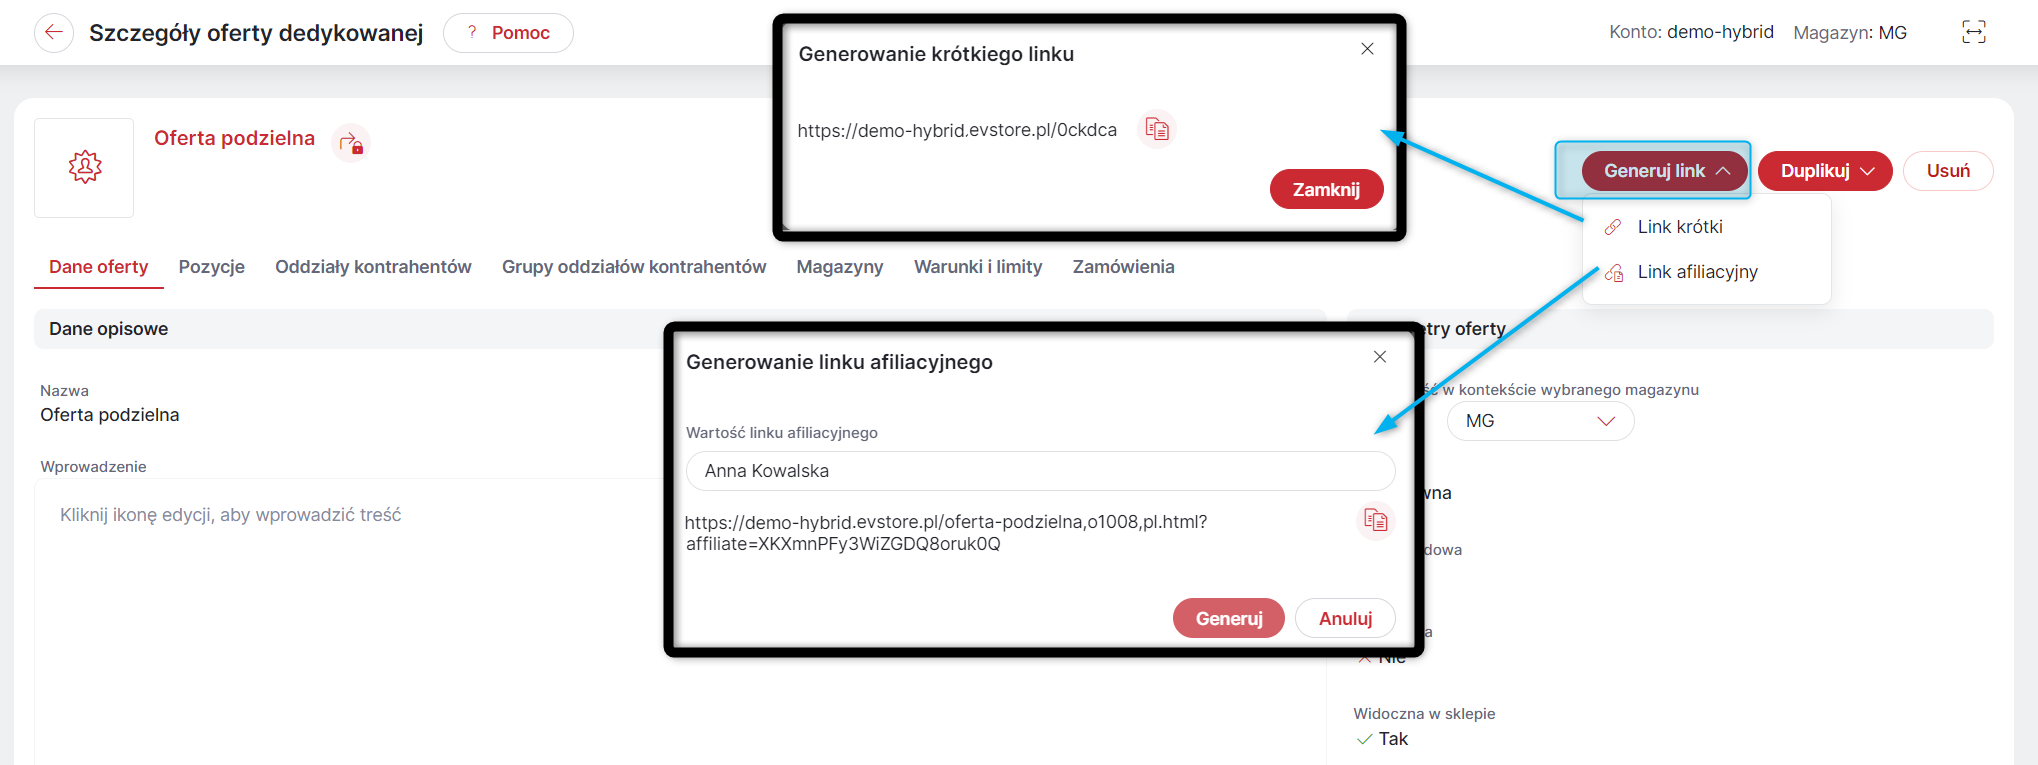The image size is (2038, 765).
Task: Click the share-lock icon beside Oferta podzielna
Action: pos(351,144)
